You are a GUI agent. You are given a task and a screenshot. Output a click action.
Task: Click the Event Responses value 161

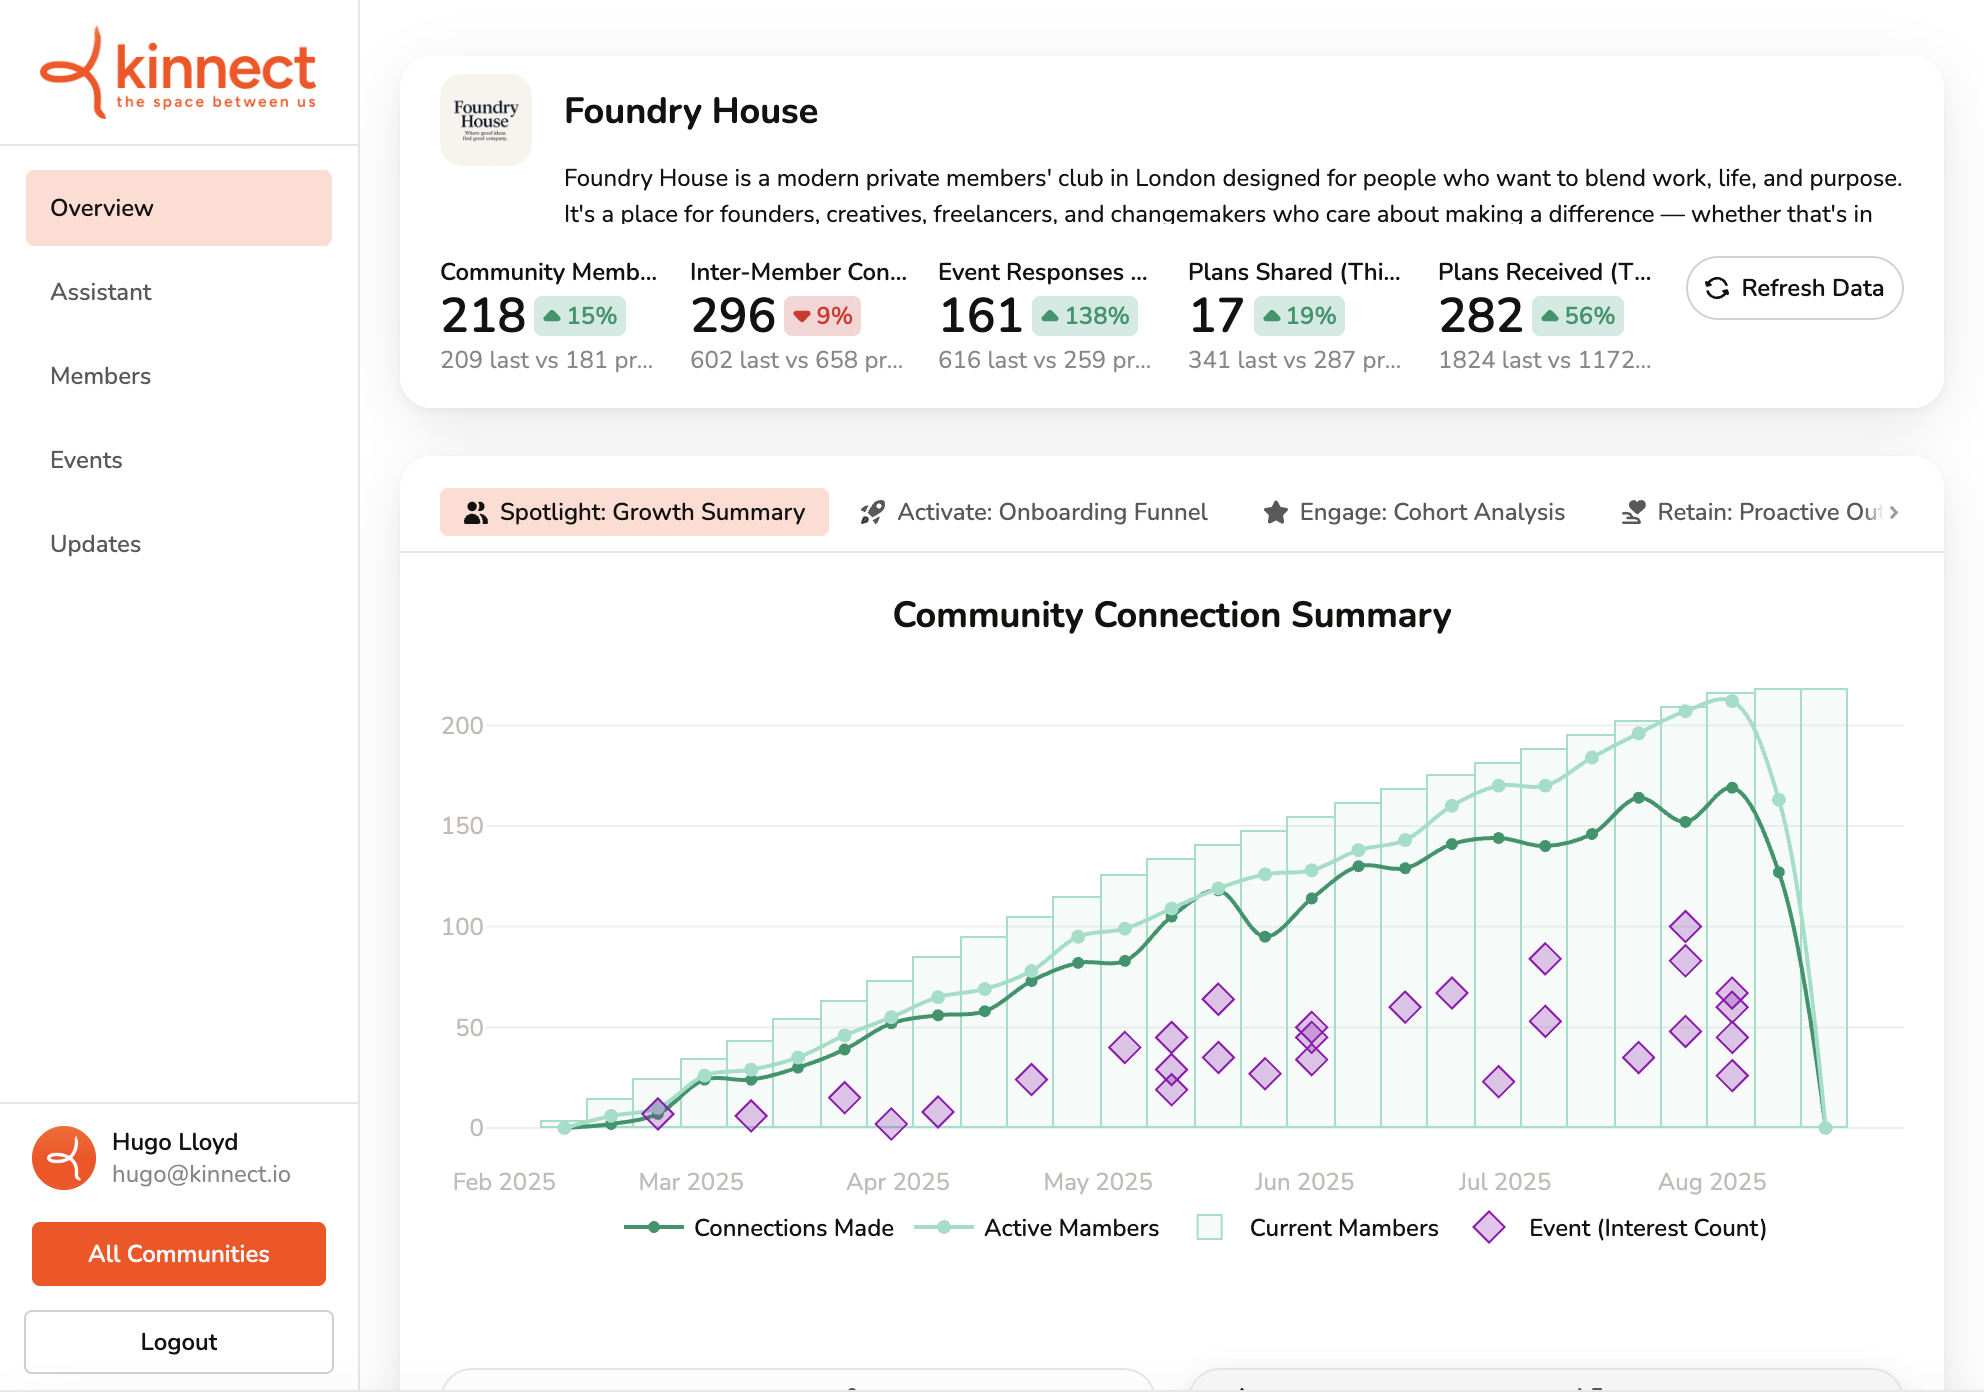click(x=981, y=316)
